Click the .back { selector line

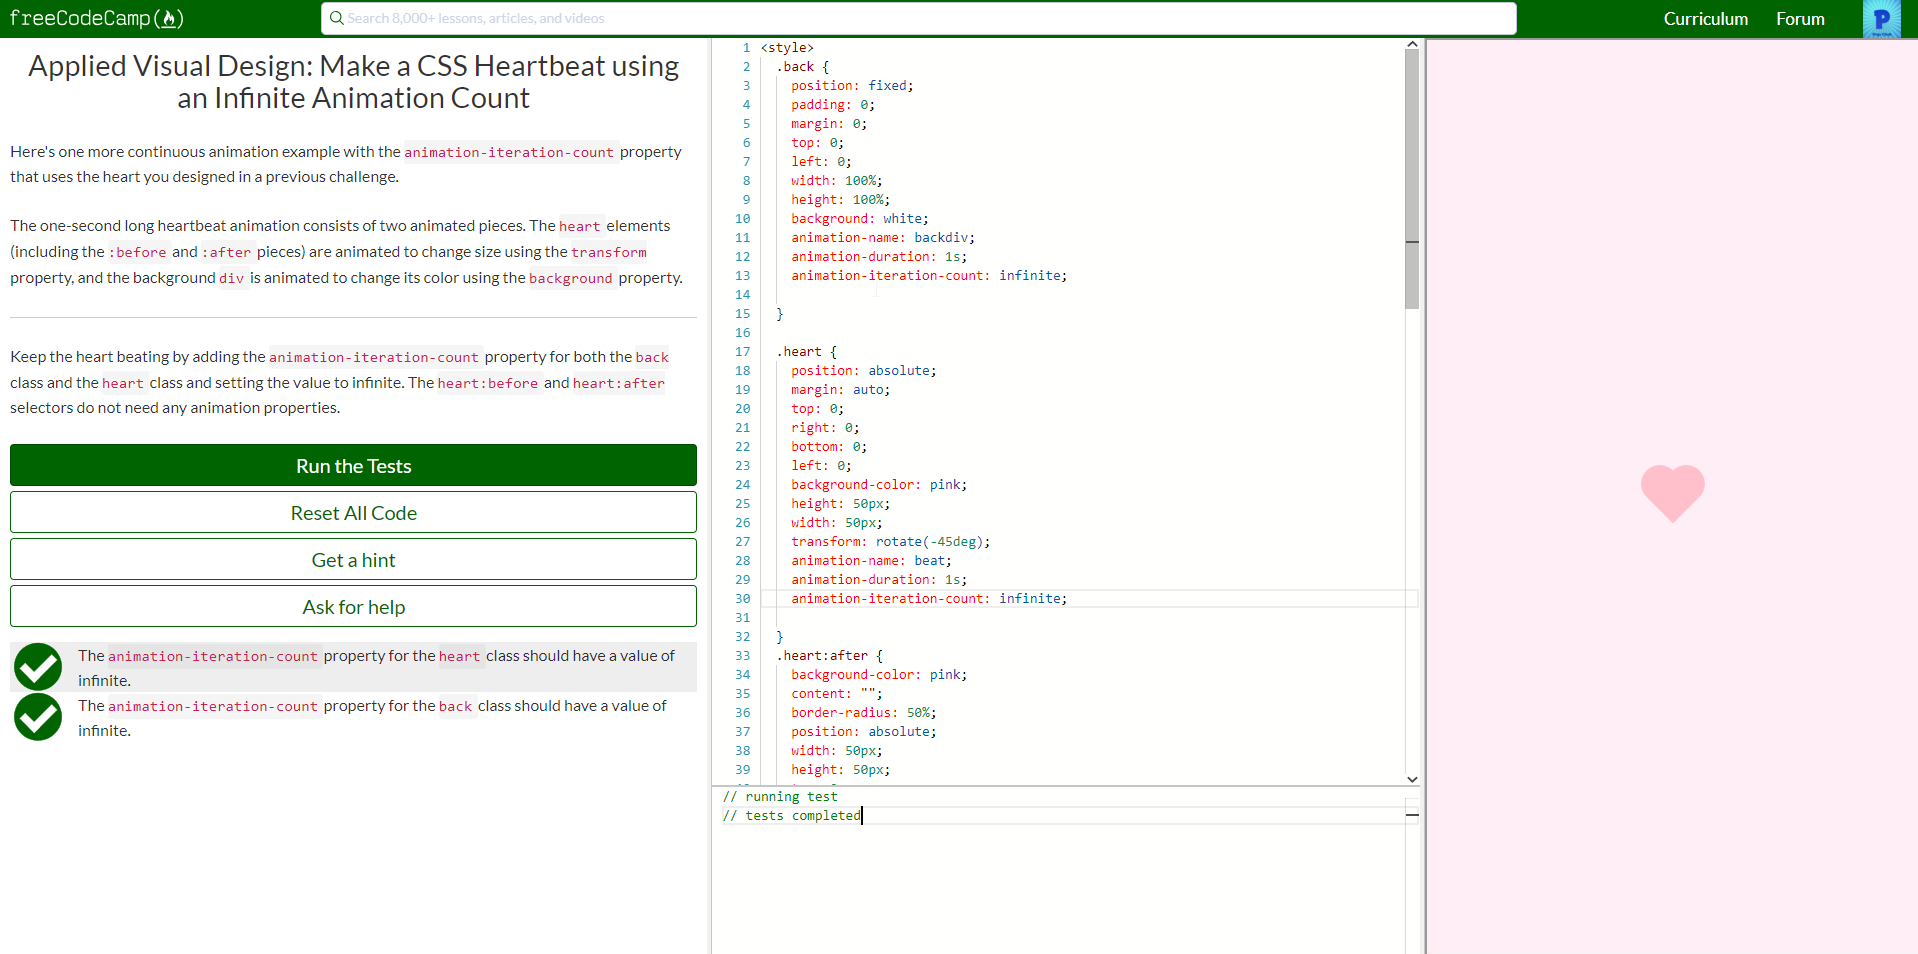[x=802, y=67]
